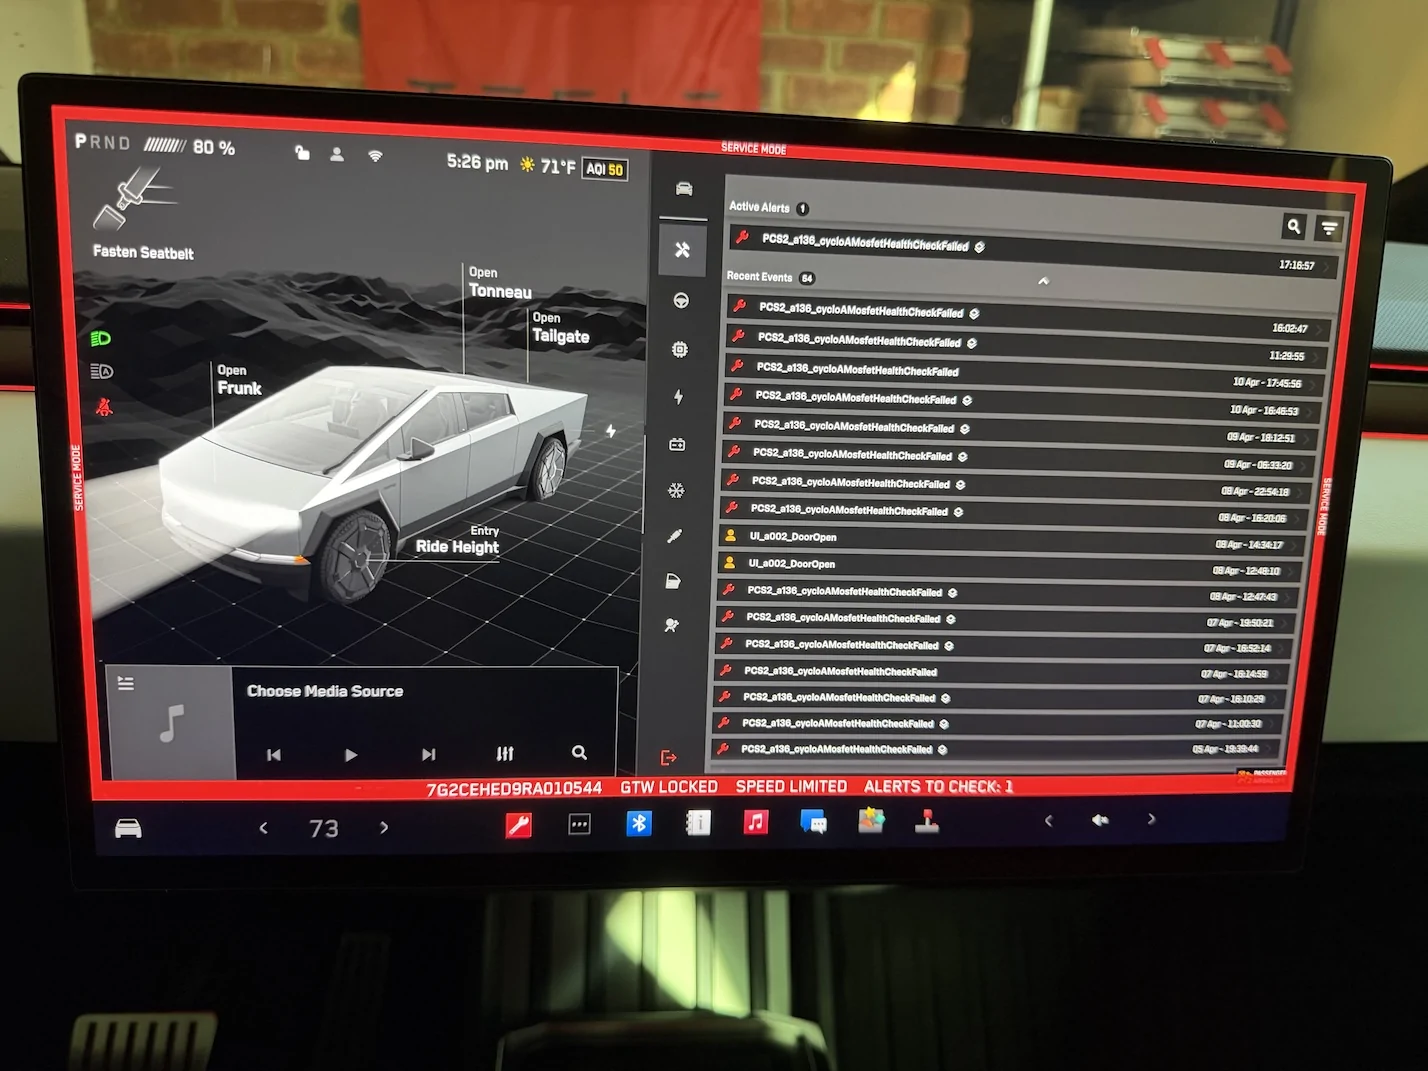Raise volume with right arrow
The image size is (1428, 1071).
click(1152, 819)
